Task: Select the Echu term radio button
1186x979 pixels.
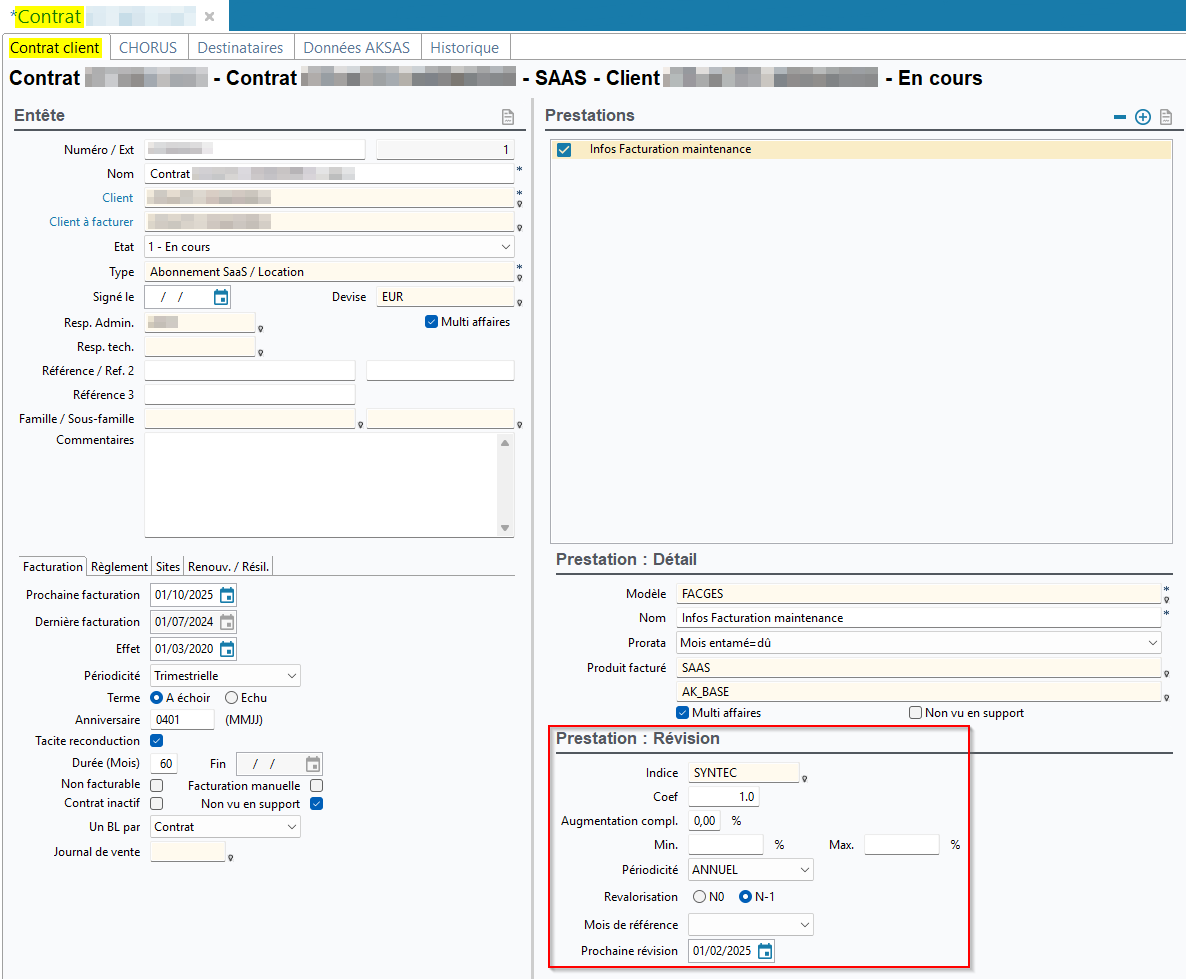Action: [x=232, y=698]
